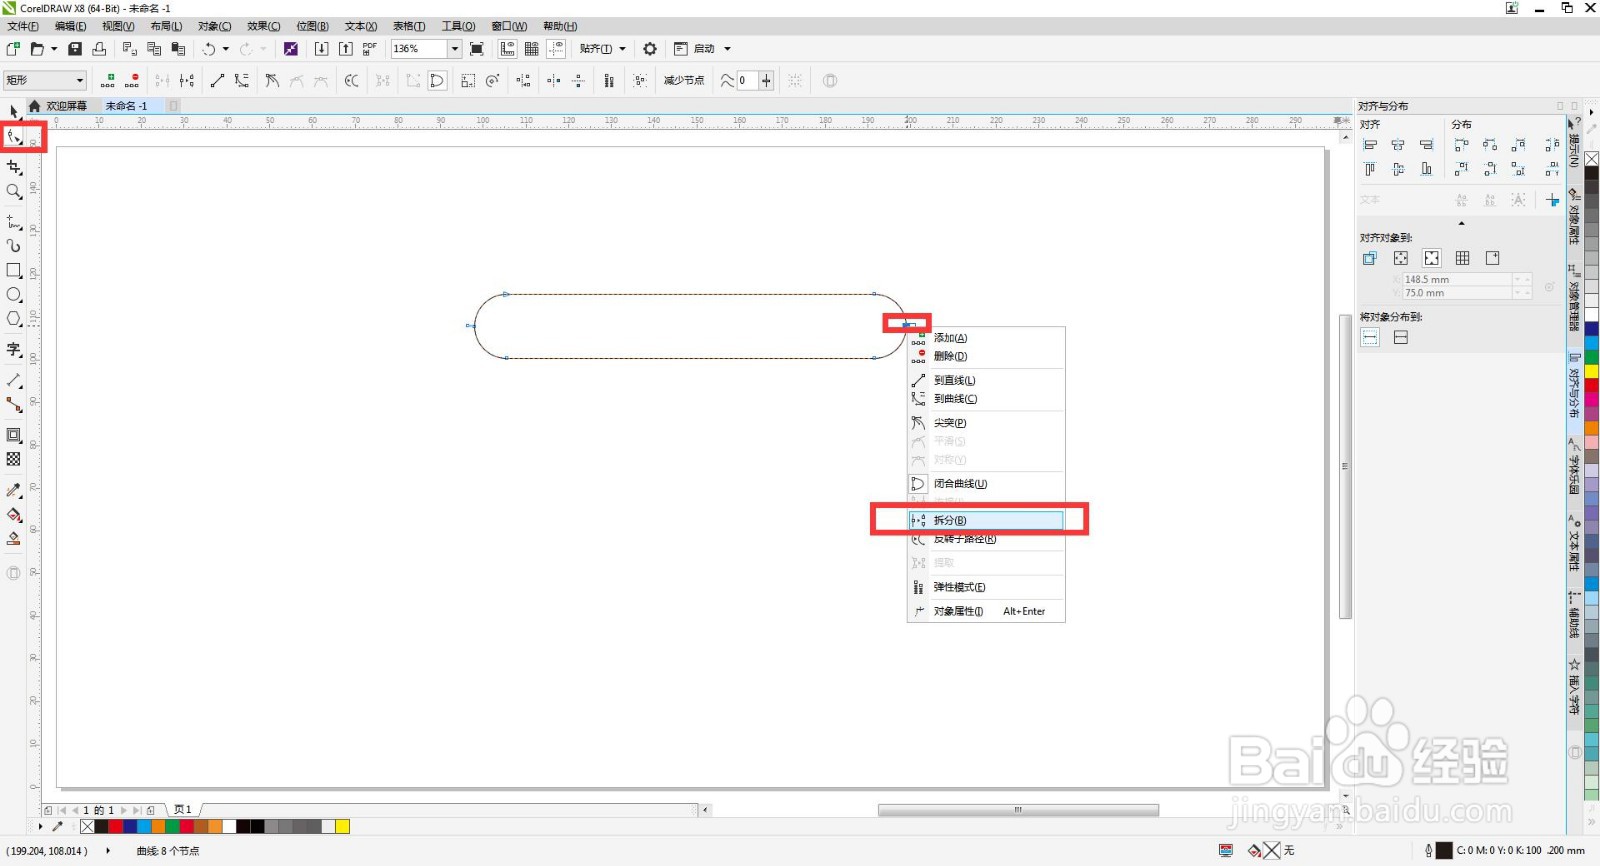Toggle Show grid button
The image size is (1600, 866).
(x=532, y=49)
